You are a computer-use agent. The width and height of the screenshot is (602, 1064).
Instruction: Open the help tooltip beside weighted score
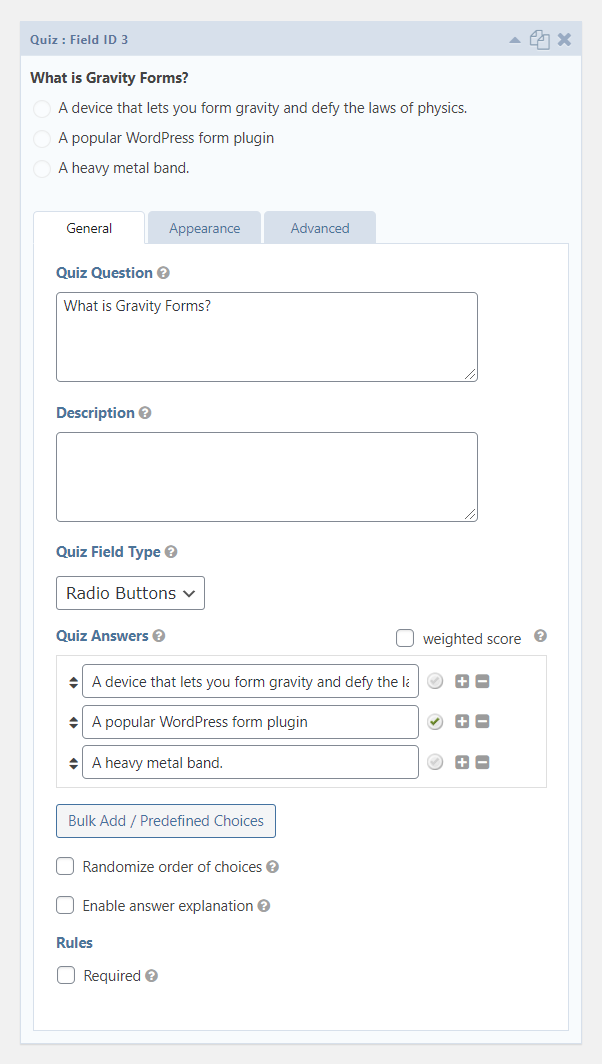540,637
